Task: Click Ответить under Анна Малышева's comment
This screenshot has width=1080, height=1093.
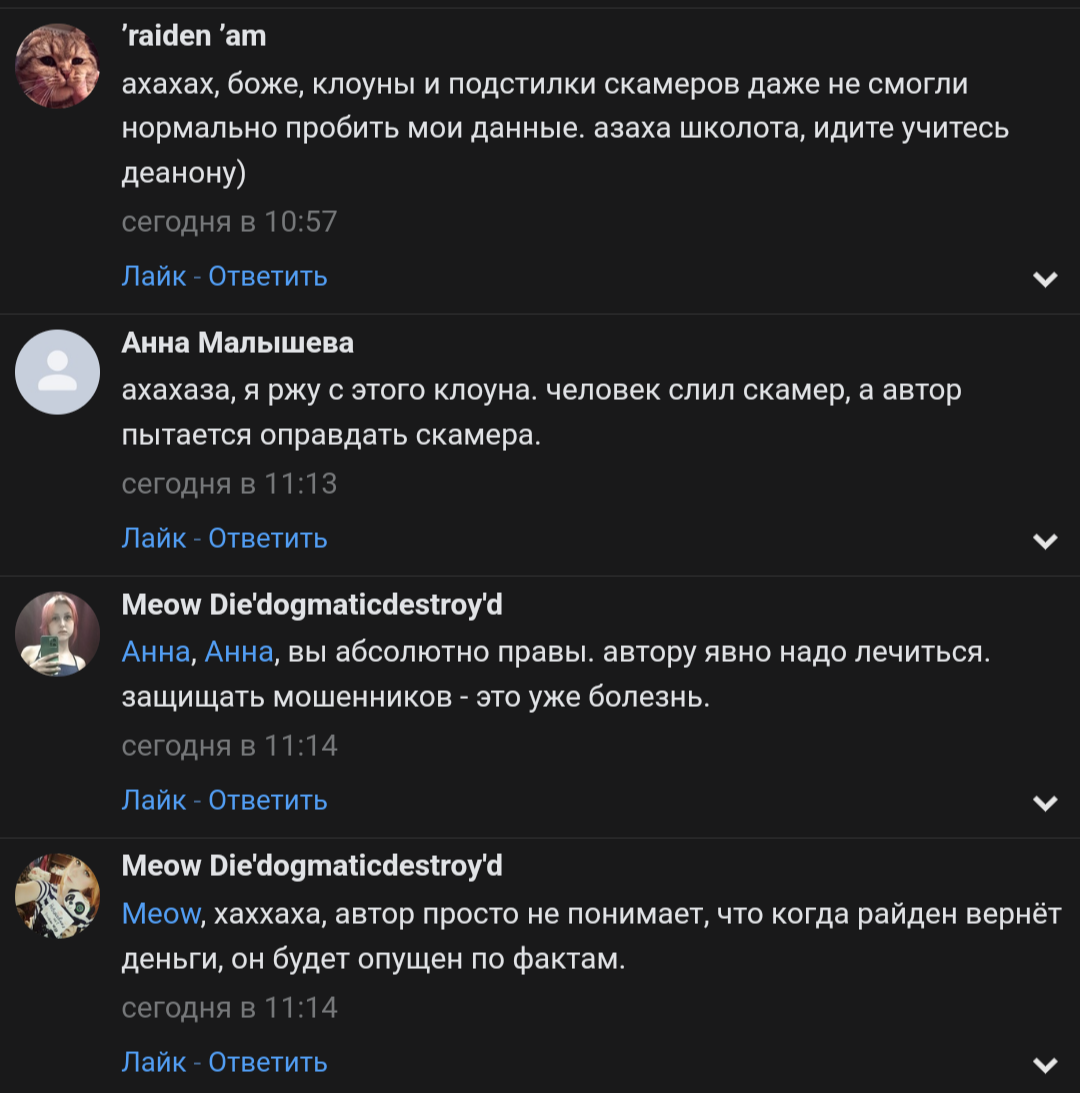Action: (x=268, y=538)
